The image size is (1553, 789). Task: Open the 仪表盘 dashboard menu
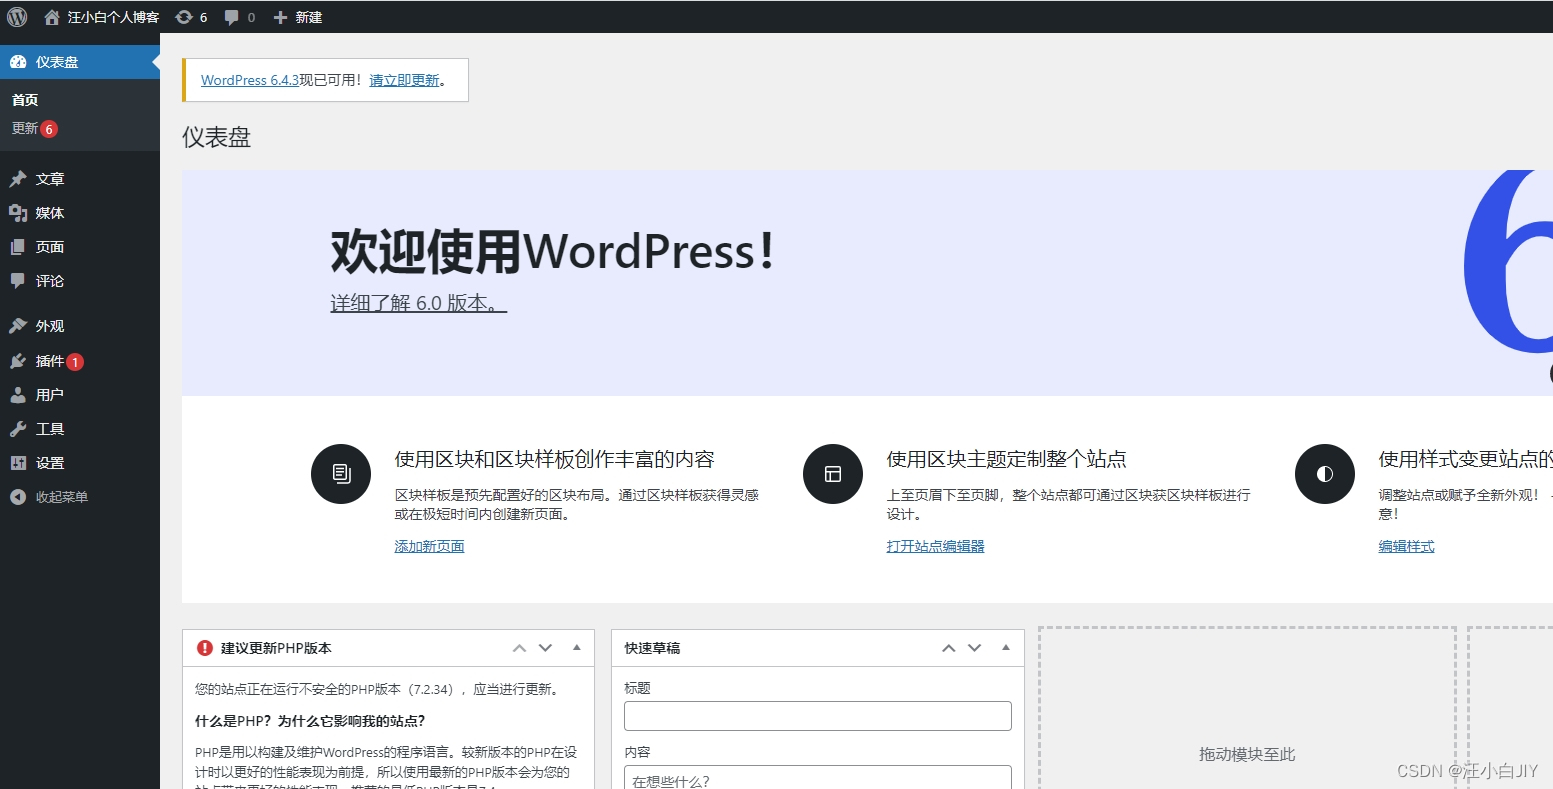point(80,62)
